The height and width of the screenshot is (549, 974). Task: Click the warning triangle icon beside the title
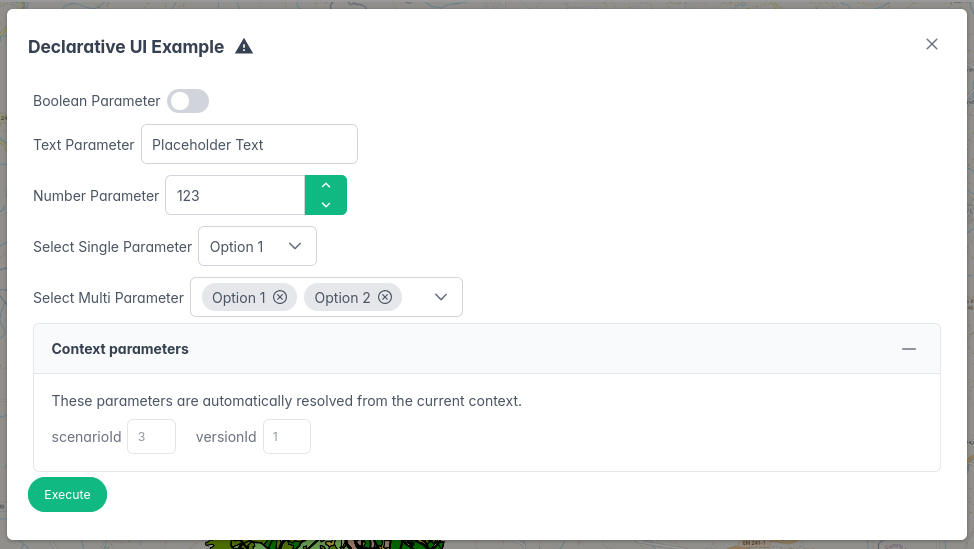(244, 47)
